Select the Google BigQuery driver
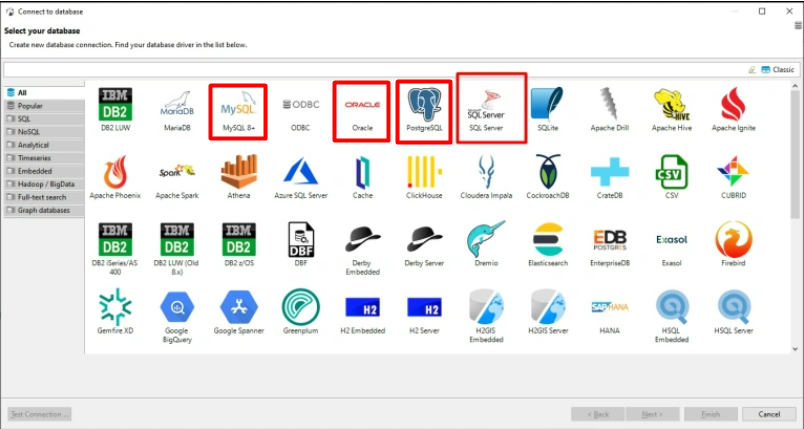 point(177,317)
